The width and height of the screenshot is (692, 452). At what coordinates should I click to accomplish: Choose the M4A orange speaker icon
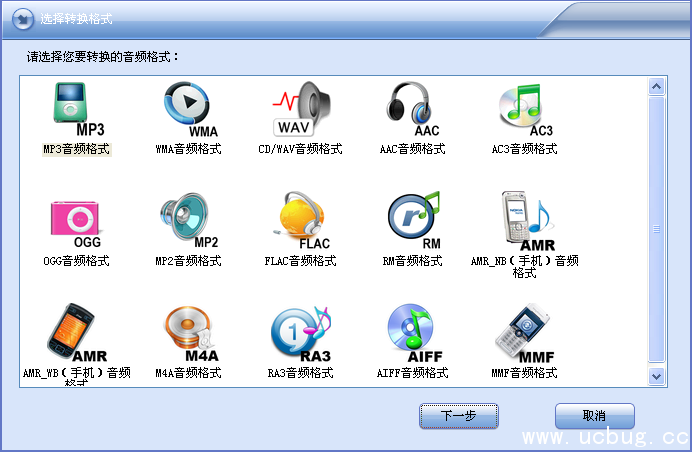coord(191,334)
